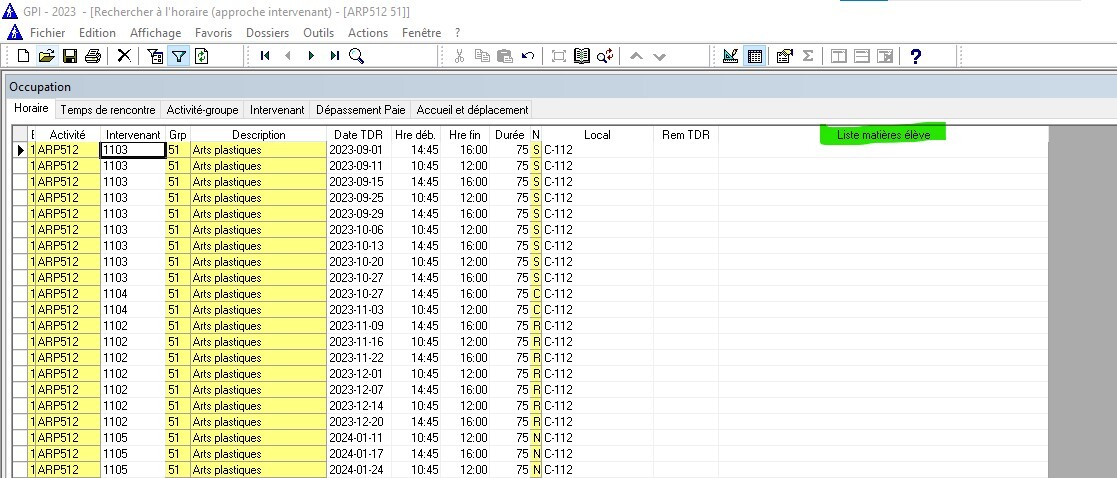Jump to the last record
Screen dimensions: 1117x478
[x=334, y=56]
